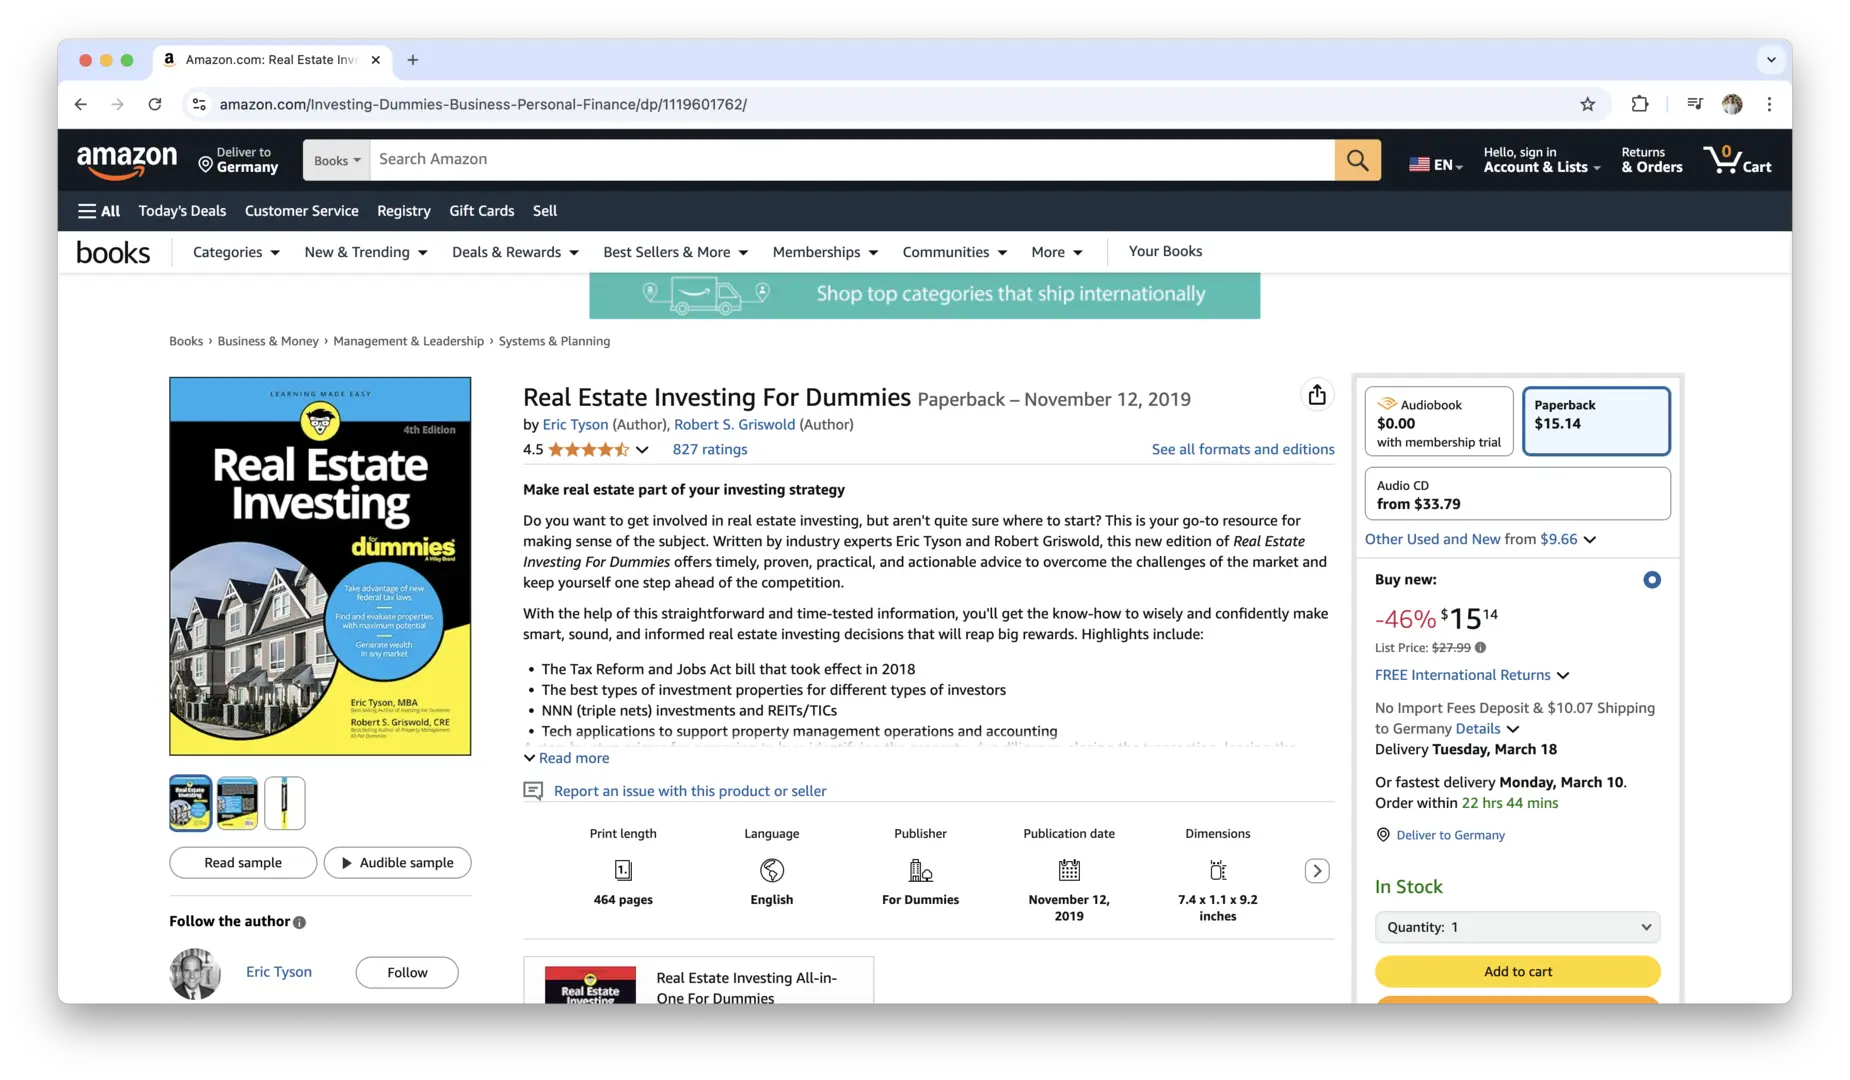
Task: Open the Books search category dropdown
Action: (x=337, y=160)
